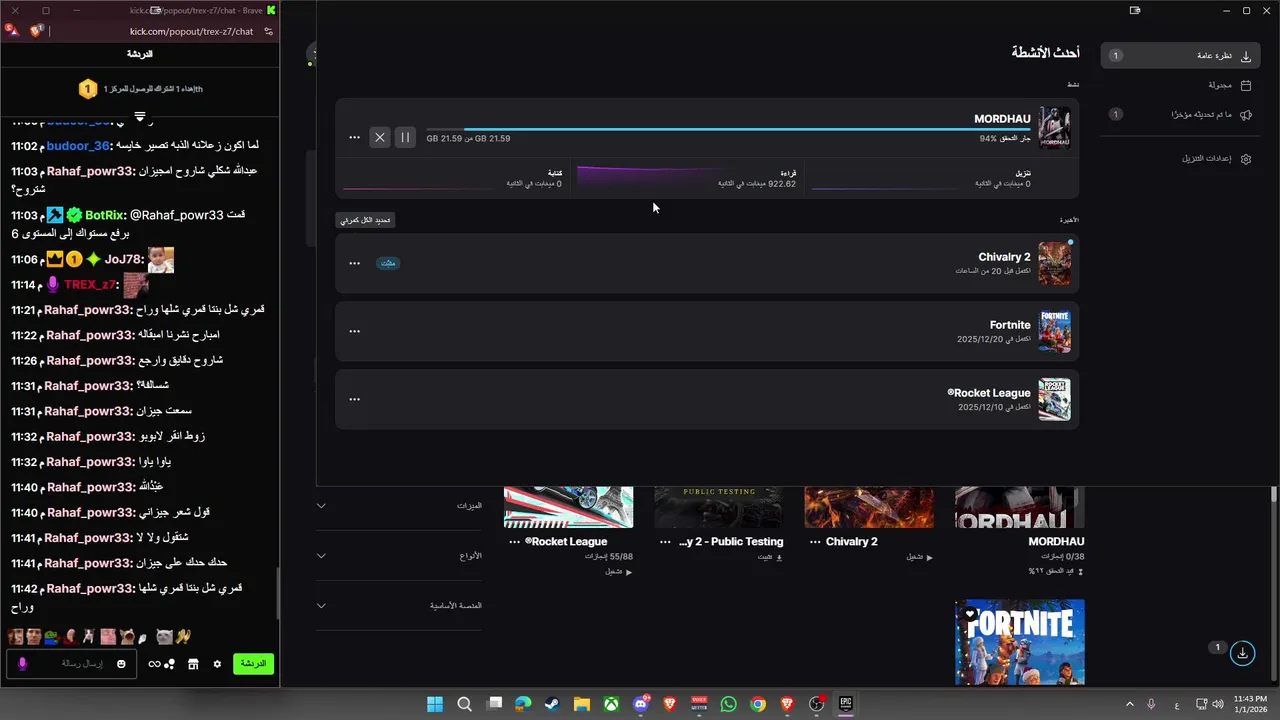The width and height of the screenshot is (1280, 720).
Task: Cancel the MORDHAU download with X
Action: click(380, 137)
